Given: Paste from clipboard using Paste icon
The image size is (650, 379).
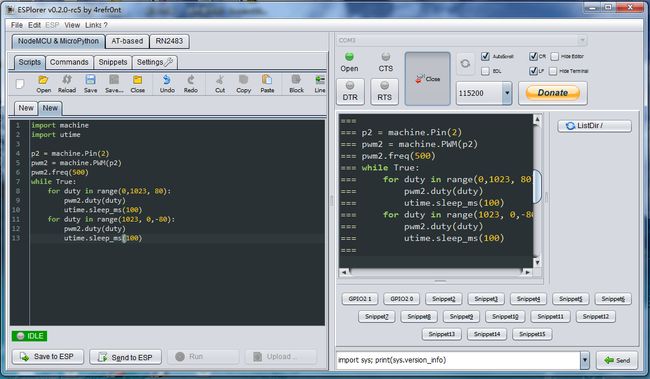Looking at the screenshot, I should coord(267,84).
